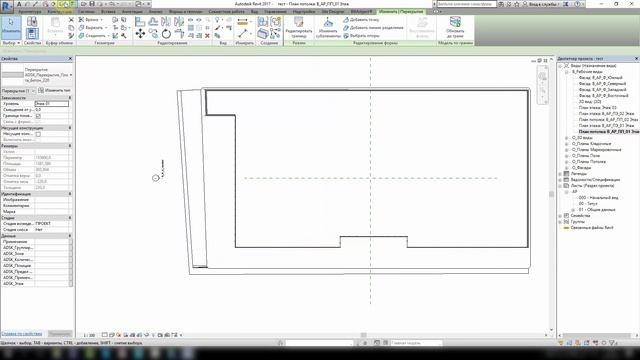Click the Properties palette icon in ribbon
Screen dimensions: 640x360
[x=32, y=34]
